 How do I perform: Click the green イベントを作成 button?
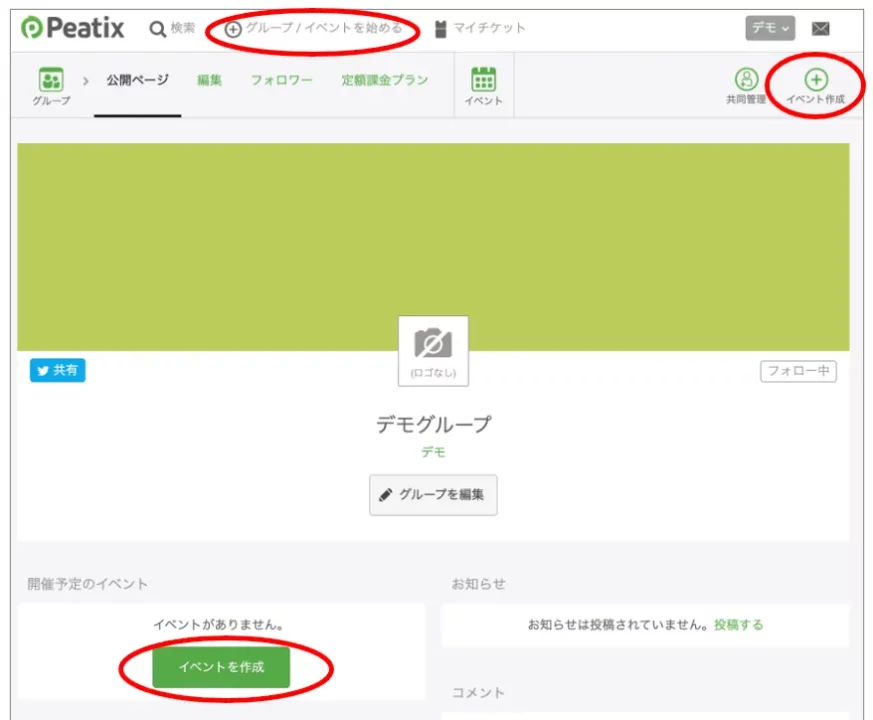tap(221, 667)
